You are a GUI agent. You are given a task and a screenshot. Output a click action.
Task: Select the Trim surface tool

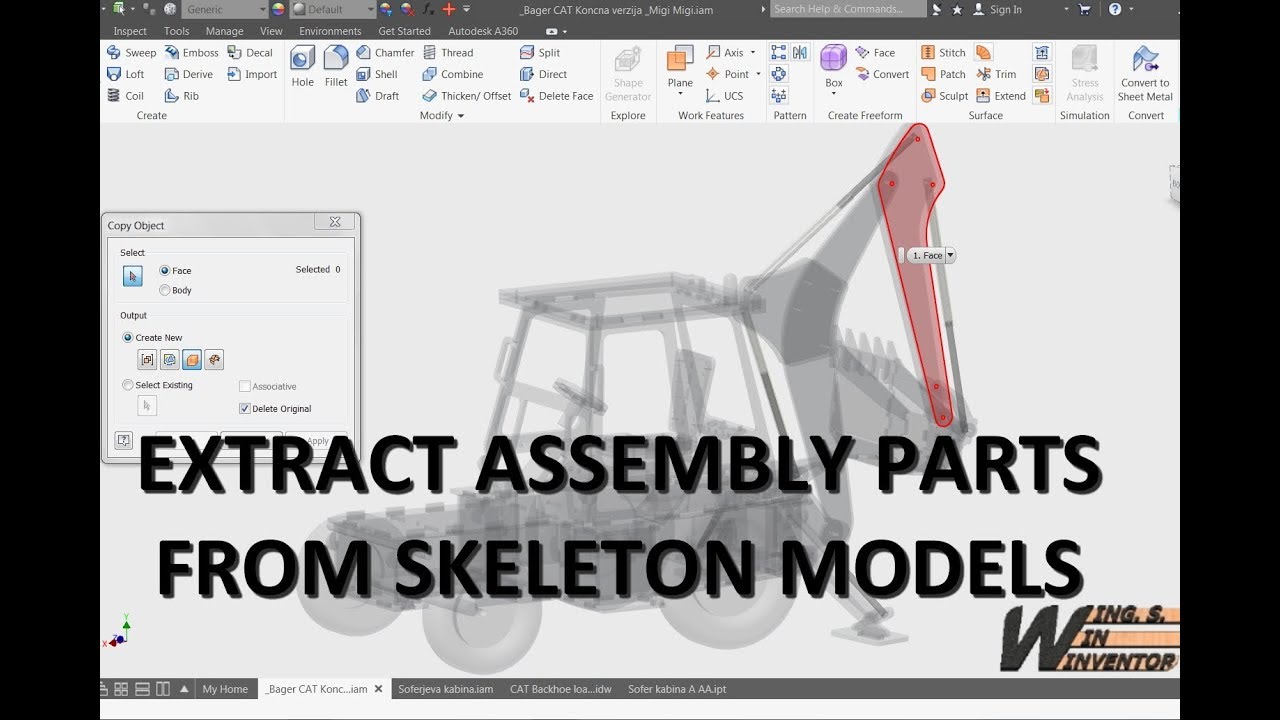click(996, 74)
